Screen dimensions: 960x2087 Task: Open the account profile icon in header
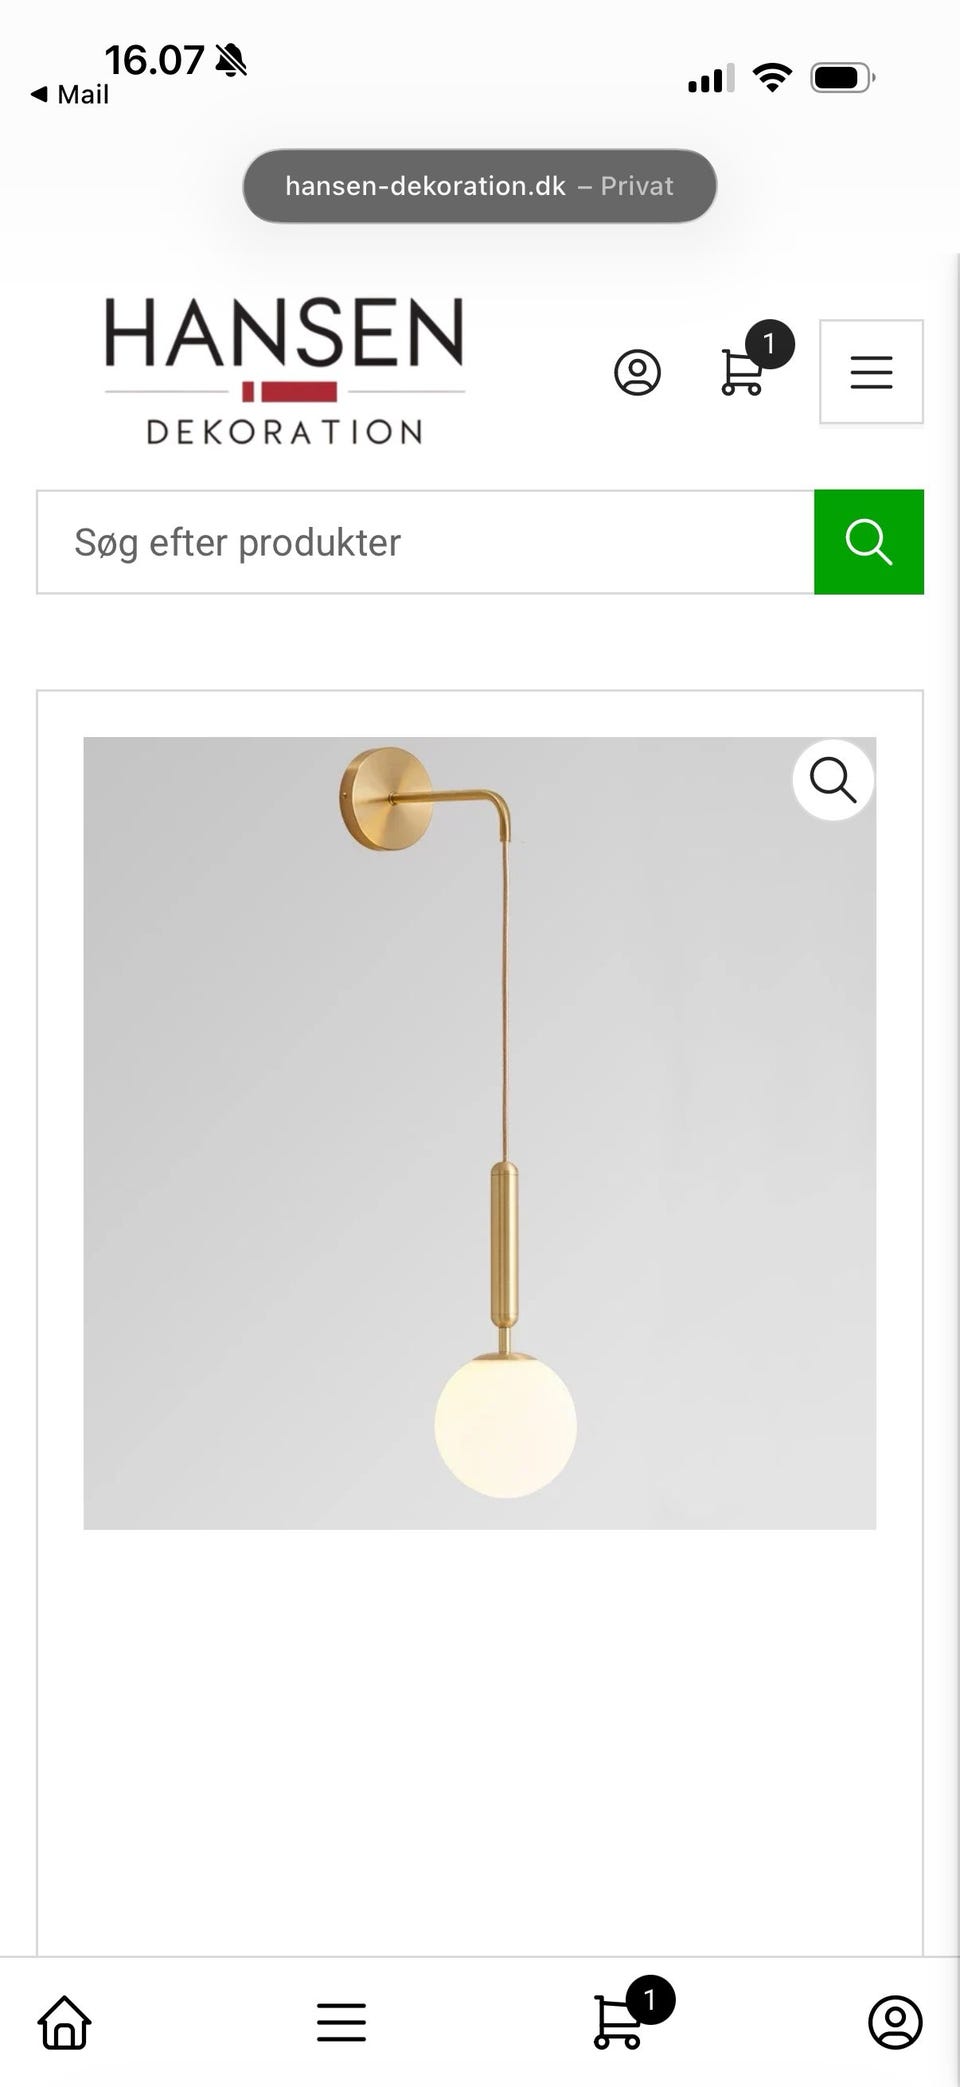637,372
